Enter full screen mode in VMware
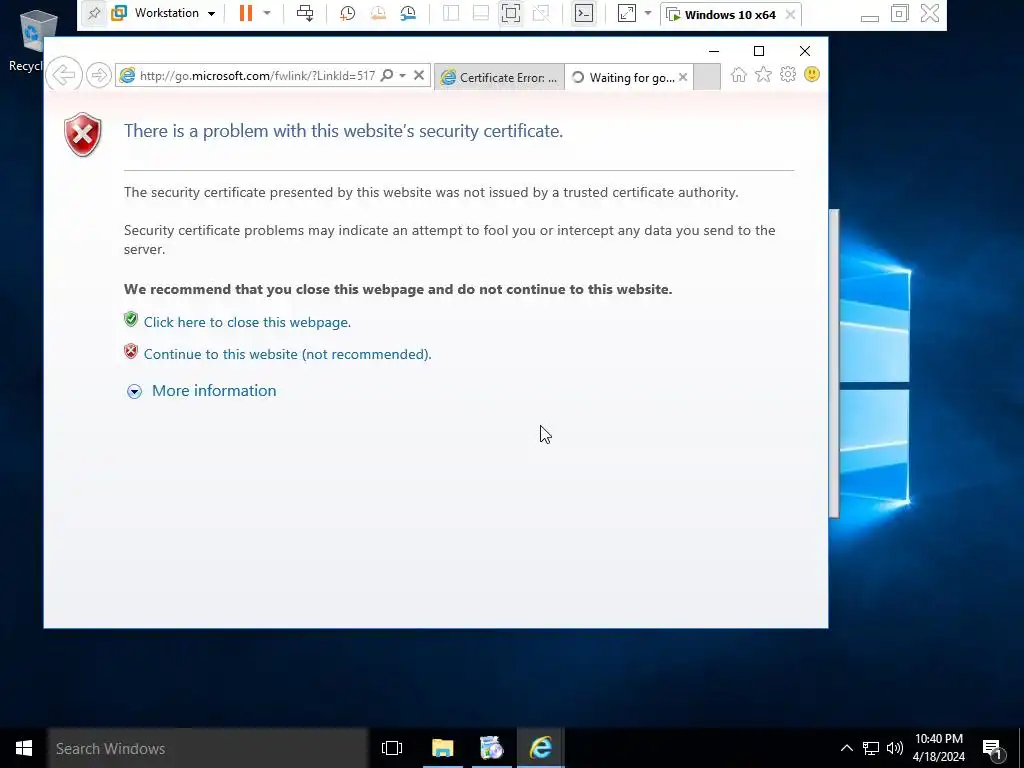 (511, 14)
